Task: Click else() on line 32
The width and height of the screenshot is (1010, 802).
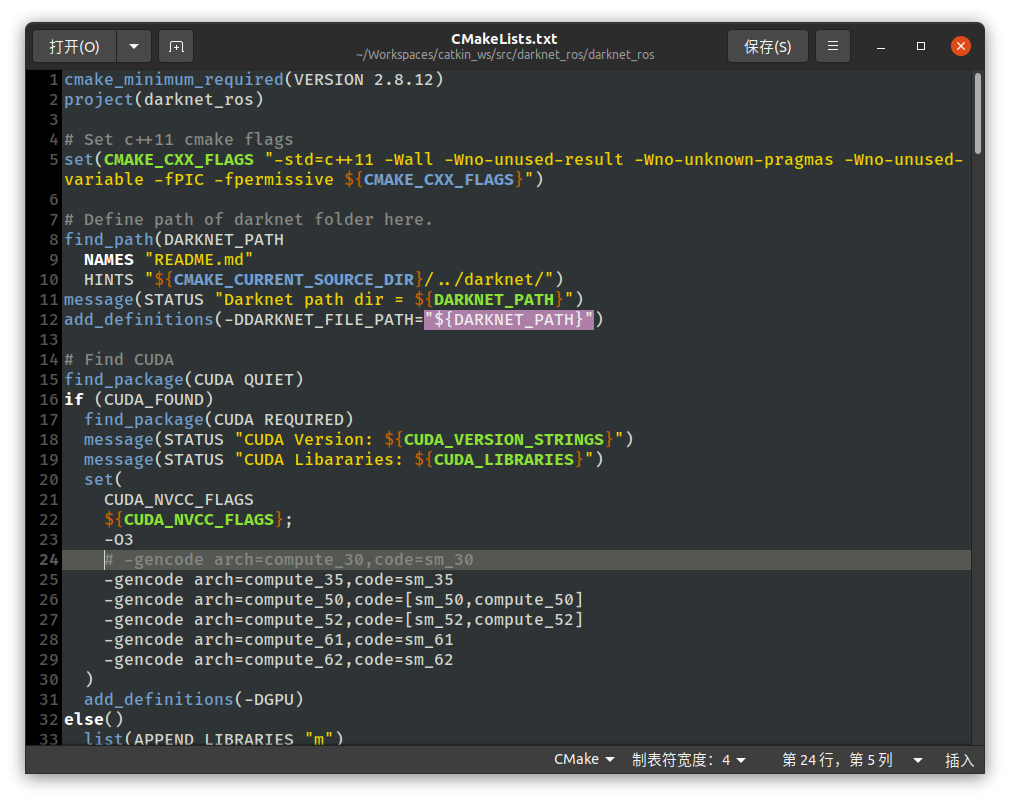Action: [x=93, y=719]
